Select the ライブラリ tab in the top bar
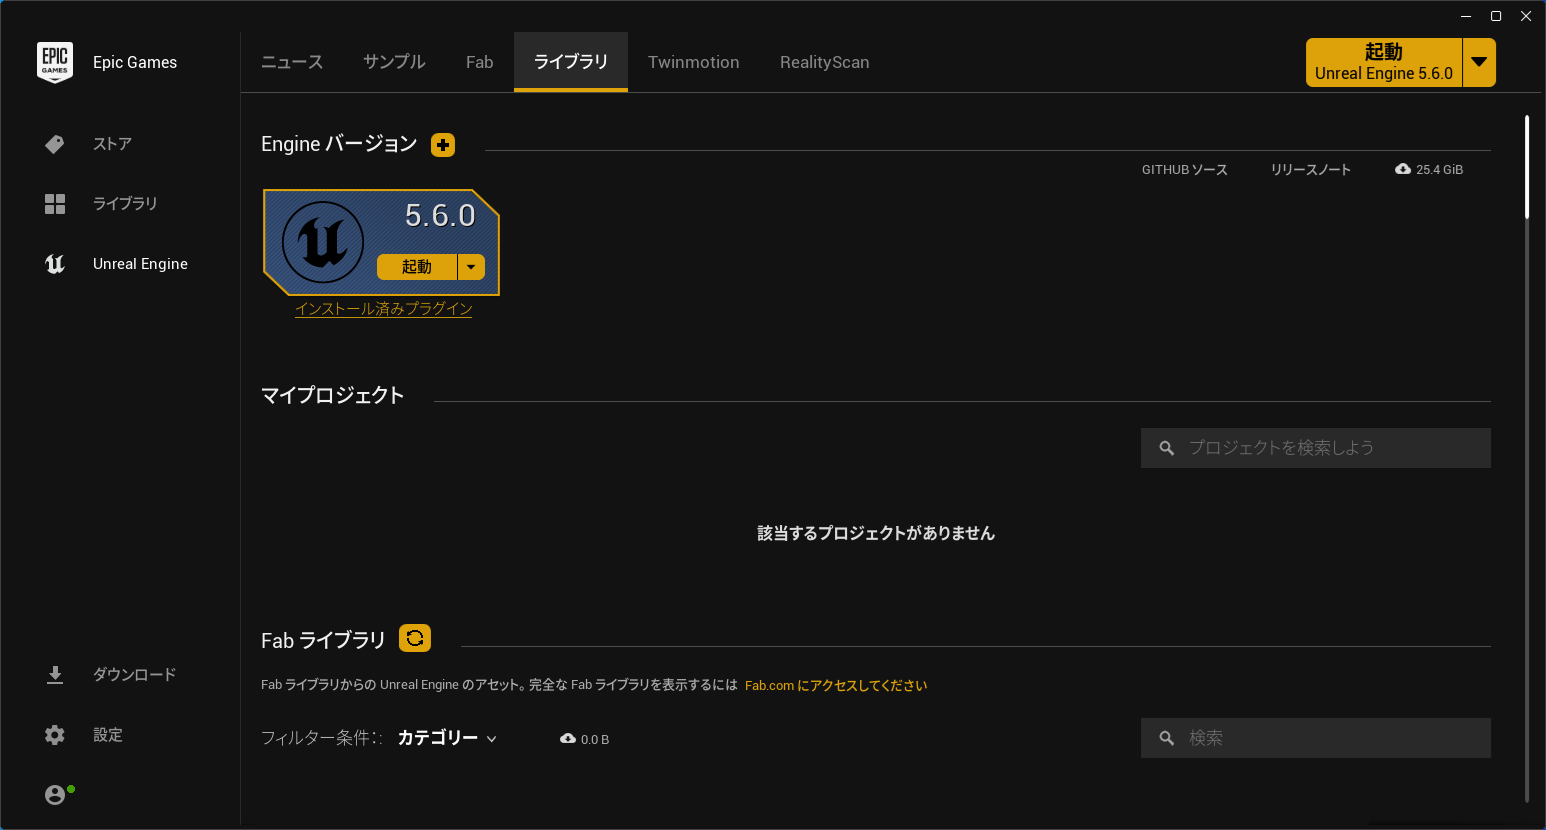 click(x=571, y=62)
